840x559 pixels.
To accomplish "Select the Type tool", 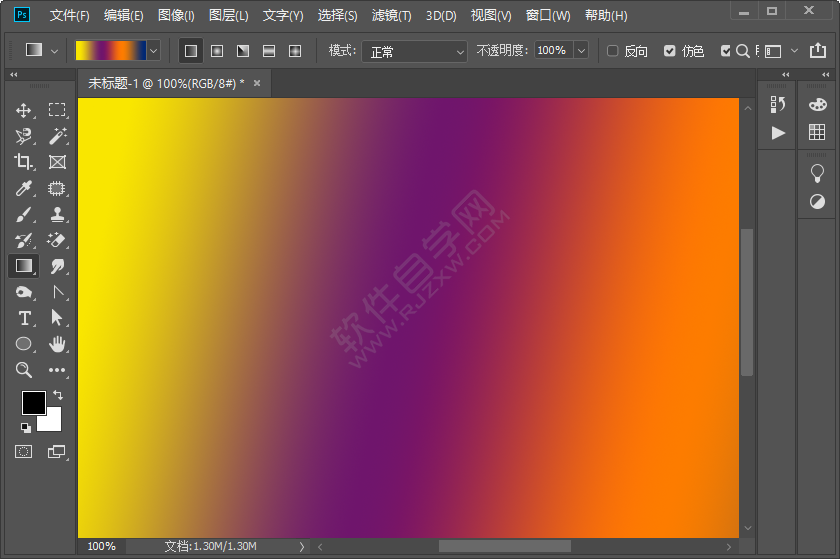I will tap(24, 318).
